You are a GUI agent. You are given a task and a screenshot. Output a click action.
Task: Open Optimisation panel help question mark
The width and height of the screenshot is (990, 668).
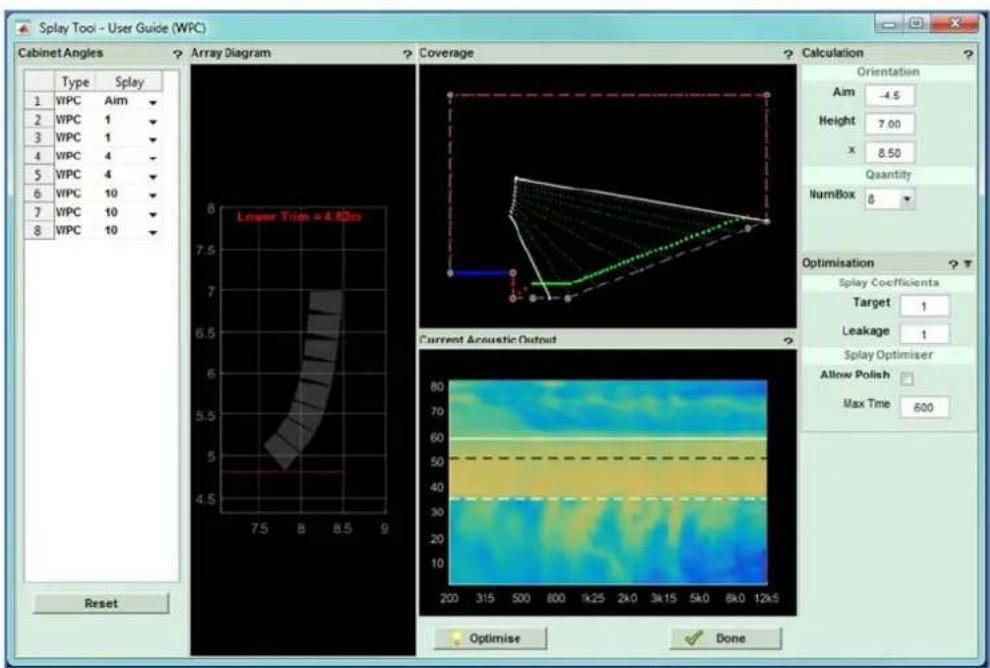954,264
